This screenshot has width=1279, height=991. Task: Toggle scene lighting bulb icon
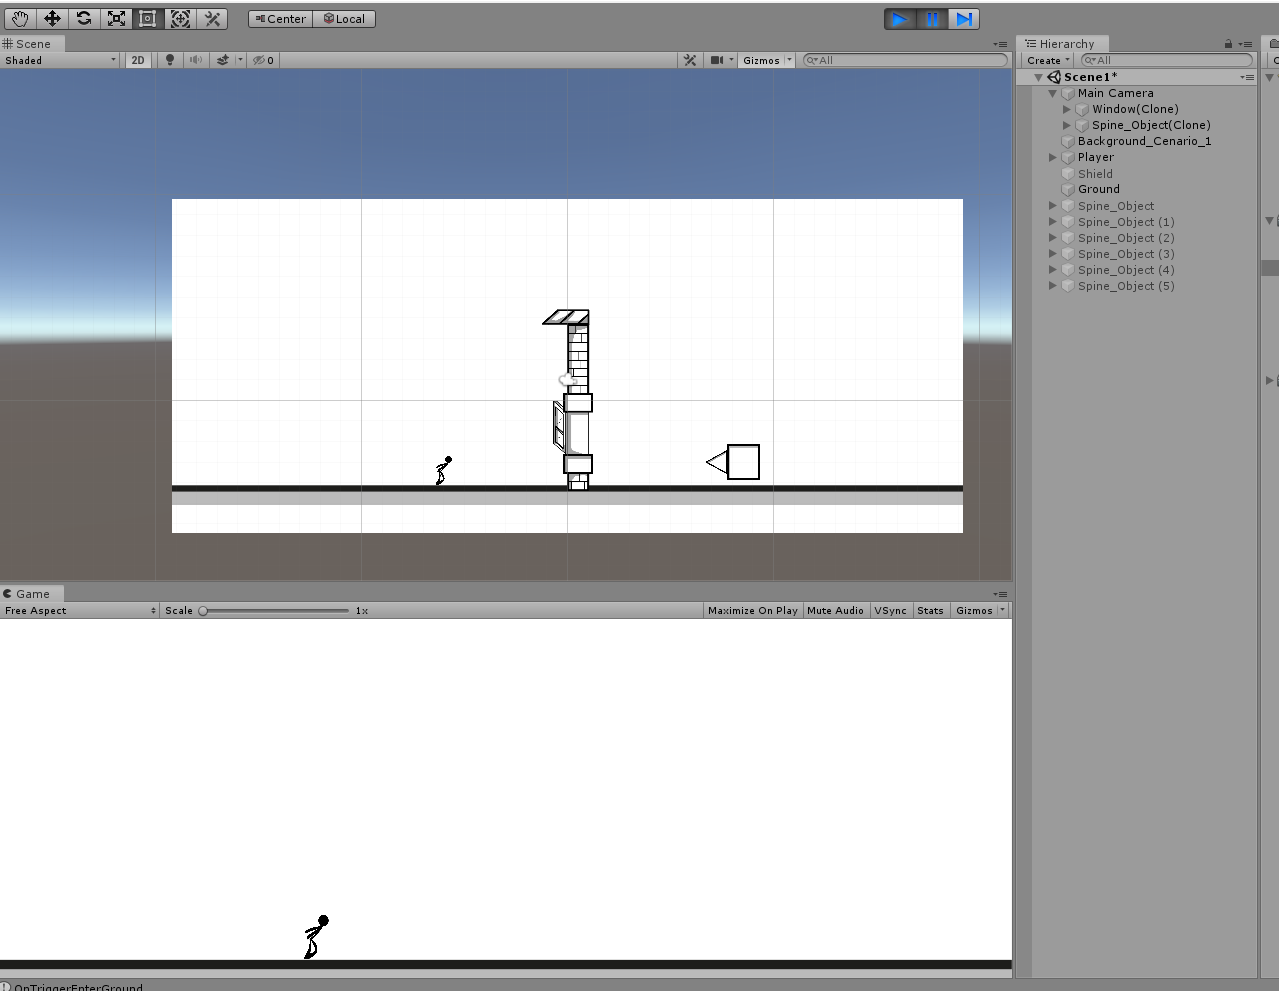[x=170, y=60]
